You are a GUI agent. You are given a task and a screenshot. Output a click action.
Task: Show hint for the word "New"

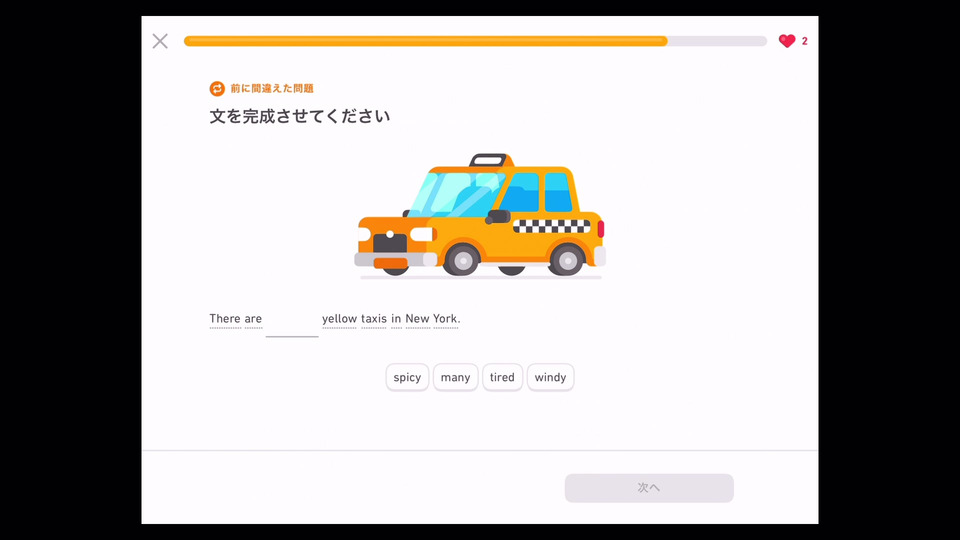pyautogui.click(x=418, y=319)
